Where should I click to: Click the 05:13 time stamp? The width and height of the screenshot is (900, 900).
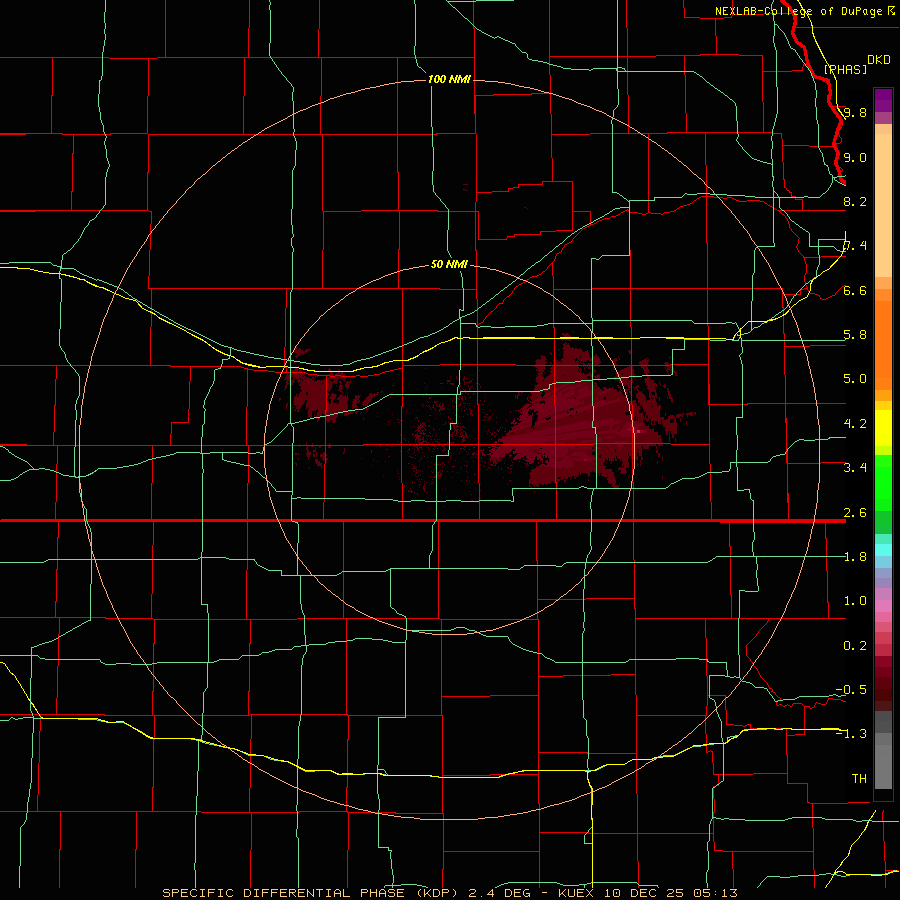[x=716, y=893]
